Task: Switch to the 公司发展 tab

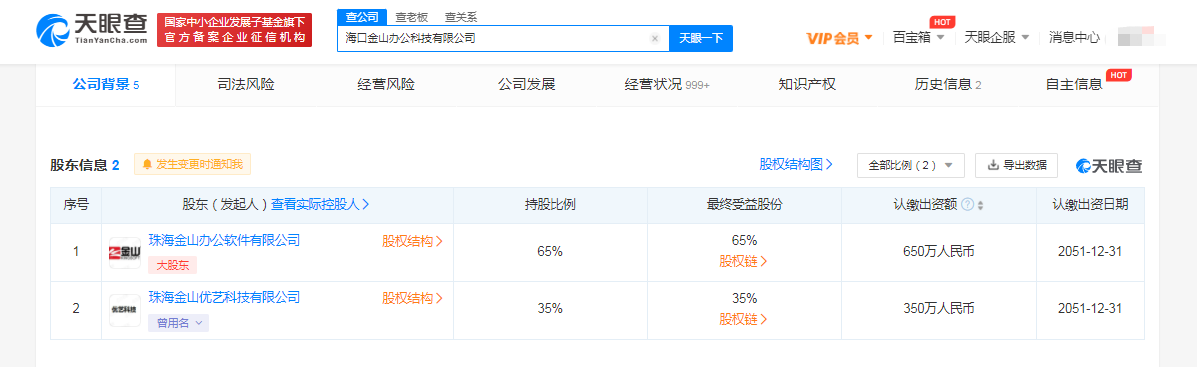Action: point(526,85)
